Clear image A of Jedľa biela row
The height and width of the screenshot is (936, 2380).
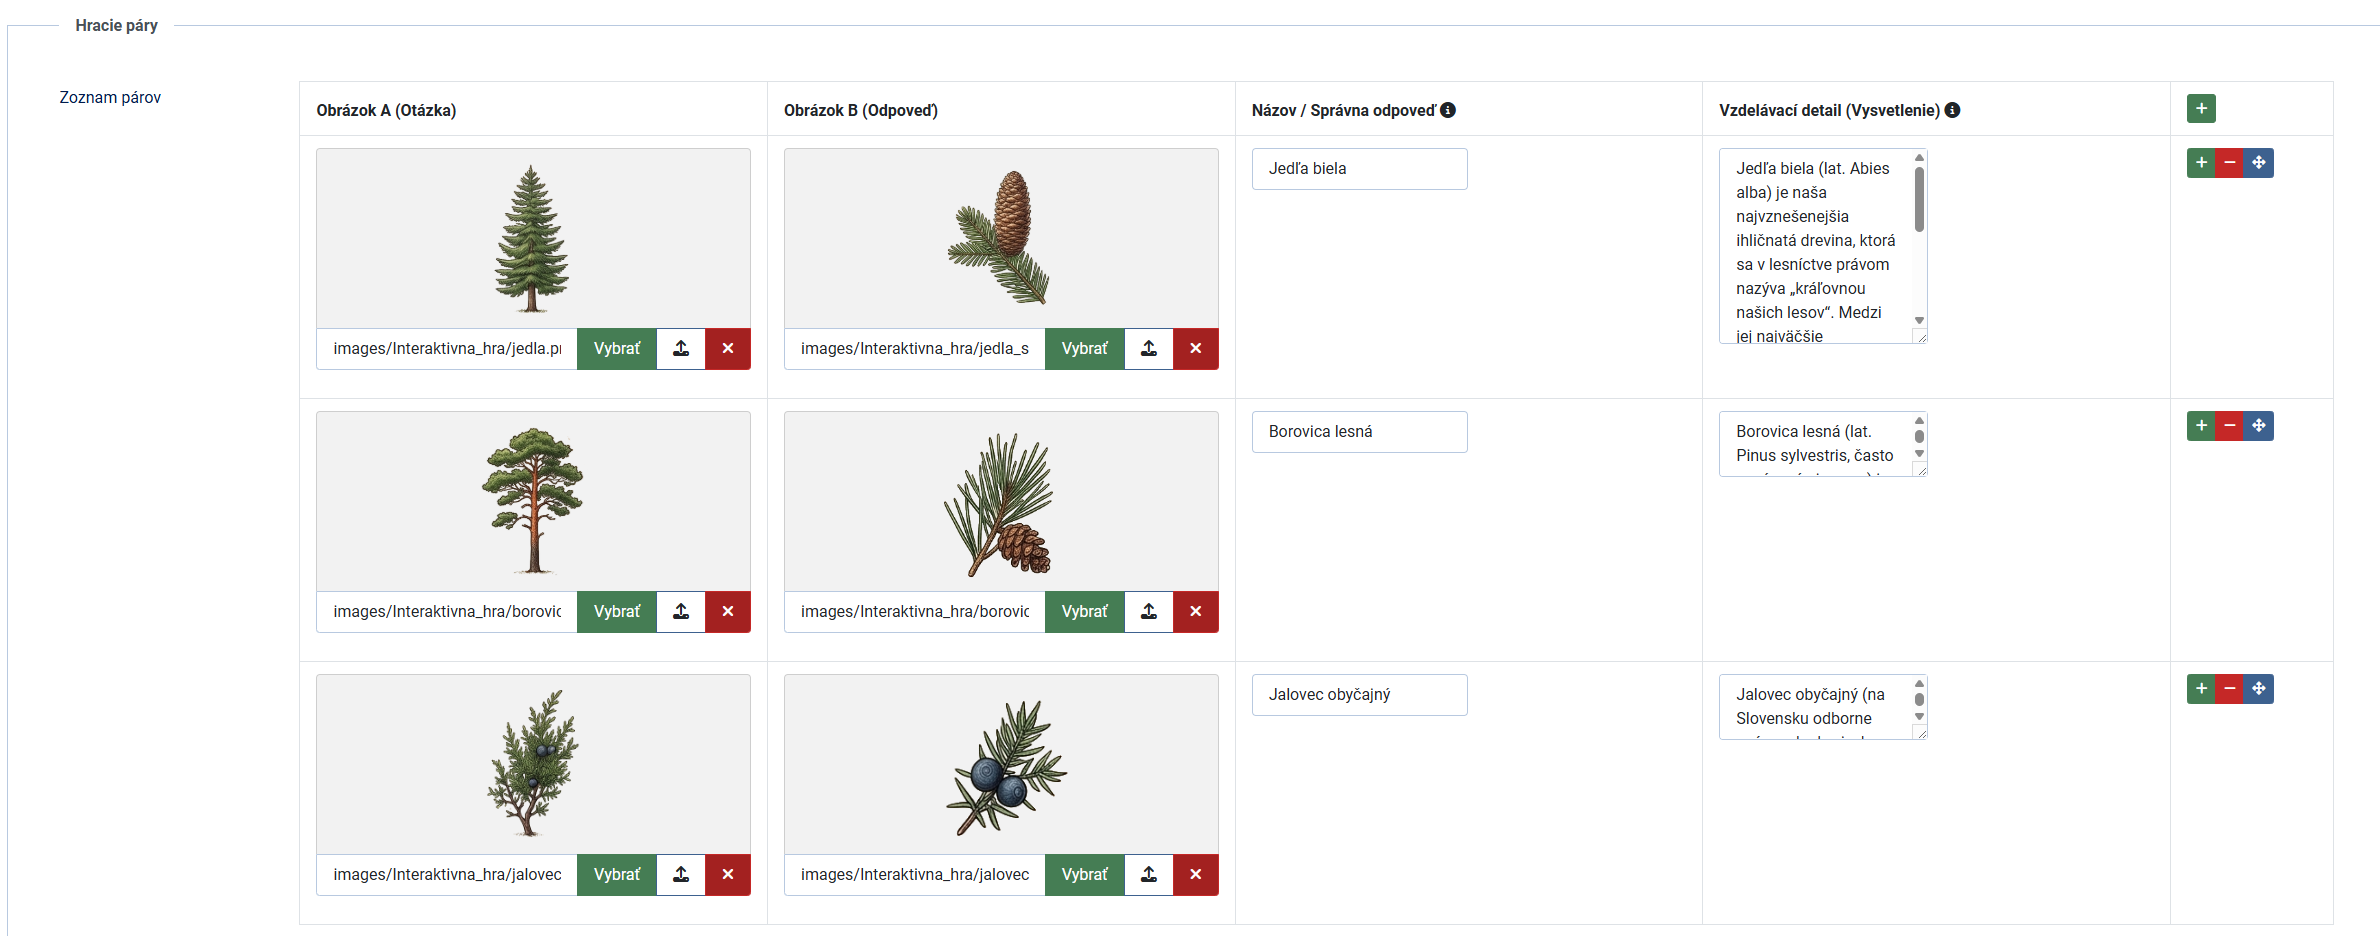pos(728,349)
